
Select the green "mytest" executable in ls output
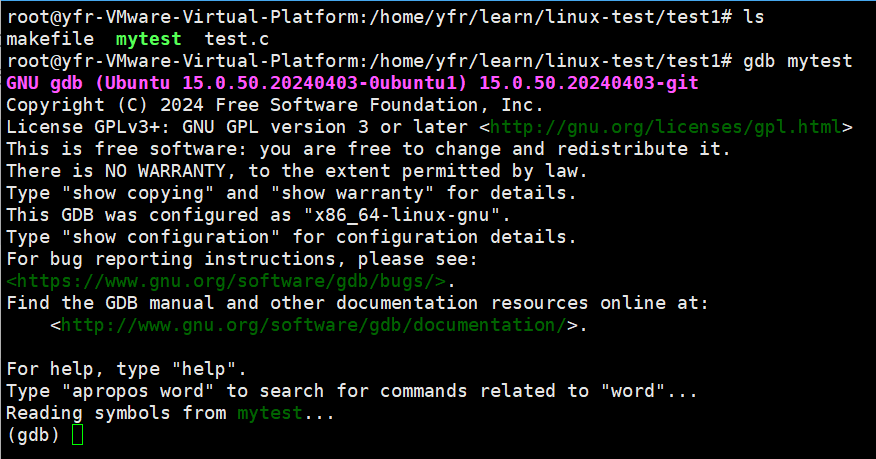(149, 40)
